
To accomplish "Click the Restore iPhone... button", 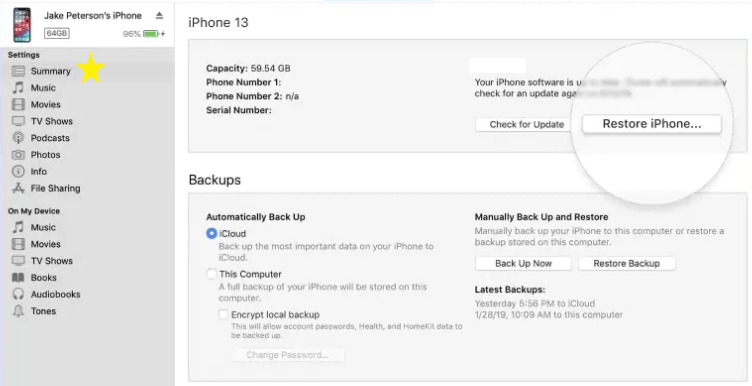I will coord(652,124).
